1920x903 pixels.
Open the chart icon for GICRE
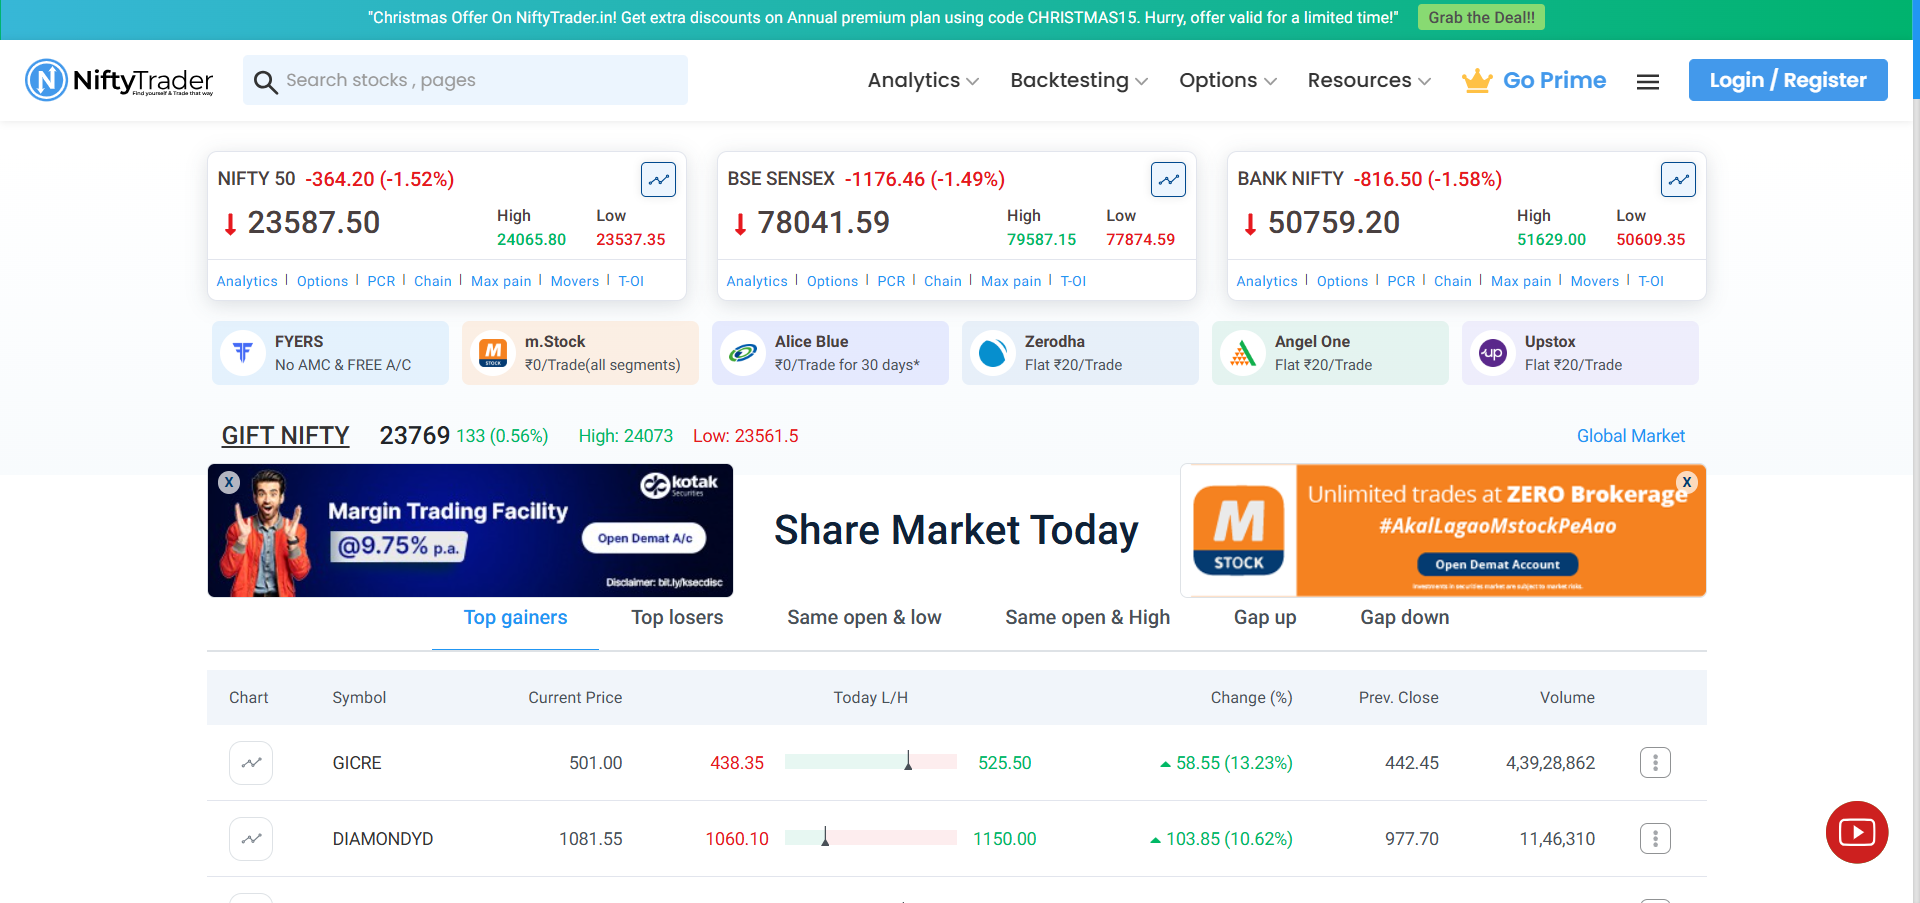click(x=251, y=763)
